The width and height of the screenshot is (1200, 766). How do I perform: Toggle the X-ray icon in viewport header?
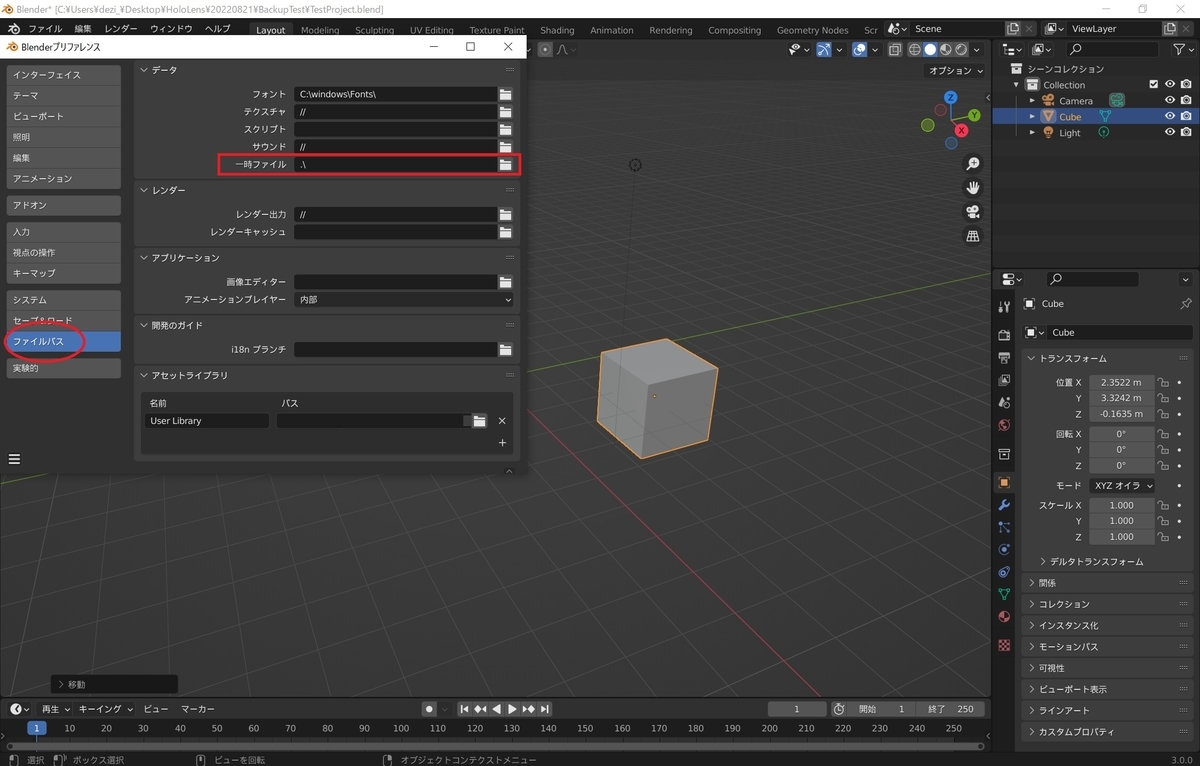tap(895, 49)
